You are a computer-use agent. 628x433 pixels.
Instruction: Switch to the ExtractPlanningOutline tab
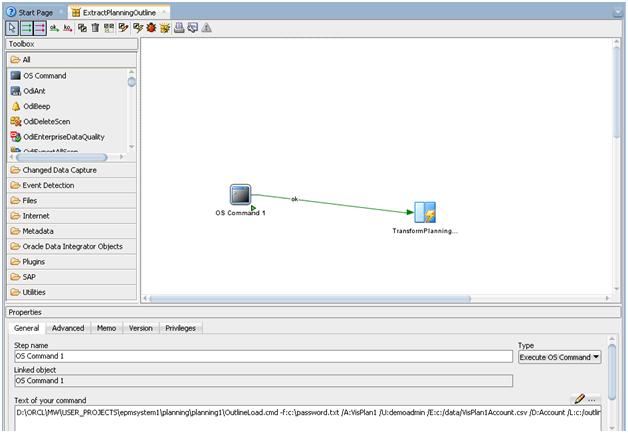[x=119, y=12]
